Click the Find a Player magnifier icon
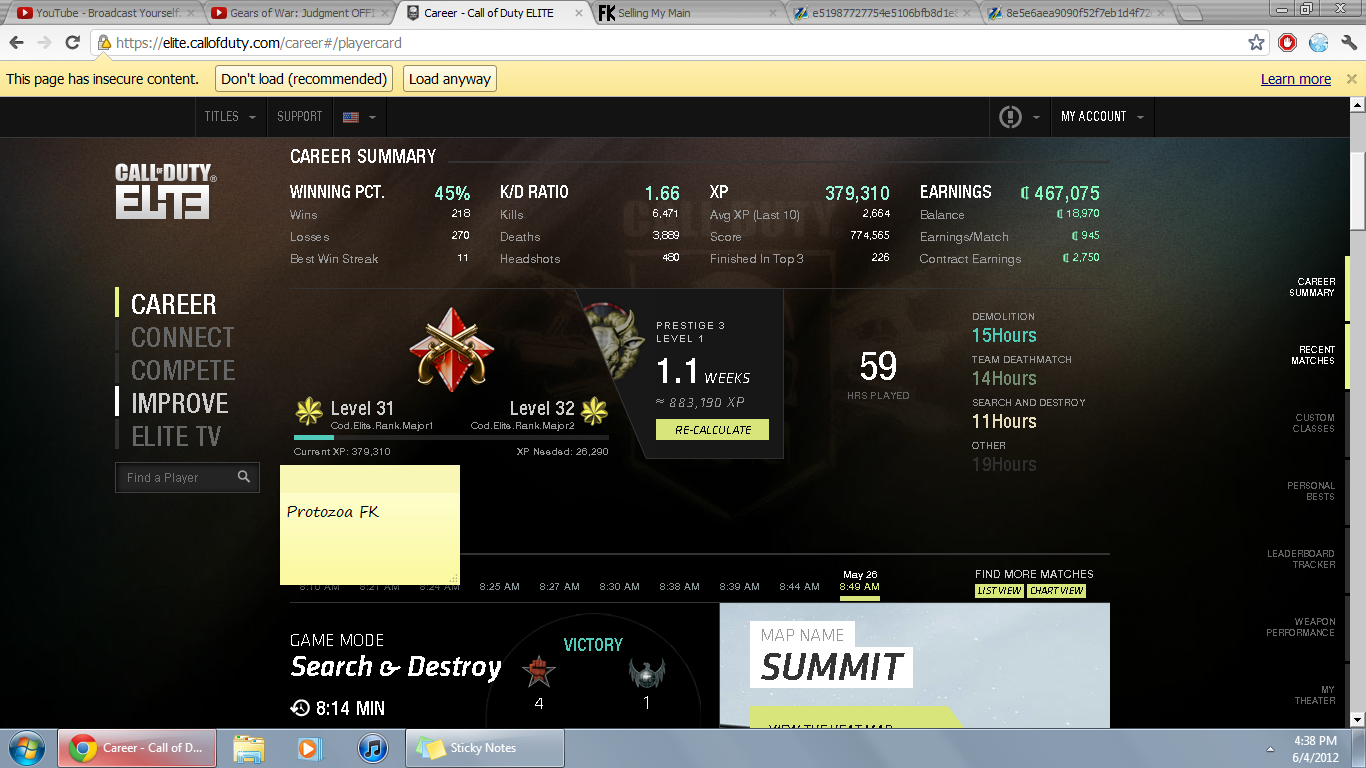 click(244, 477)
